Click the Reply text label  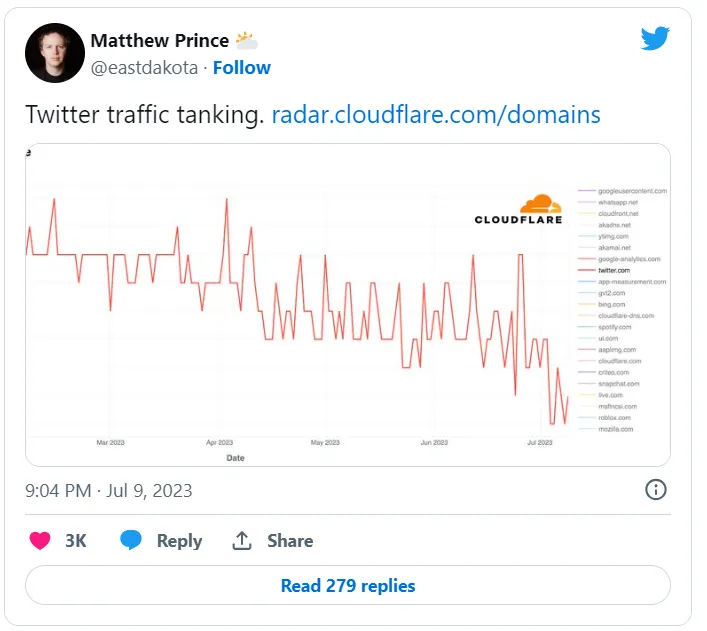click(x=179, y=541)
